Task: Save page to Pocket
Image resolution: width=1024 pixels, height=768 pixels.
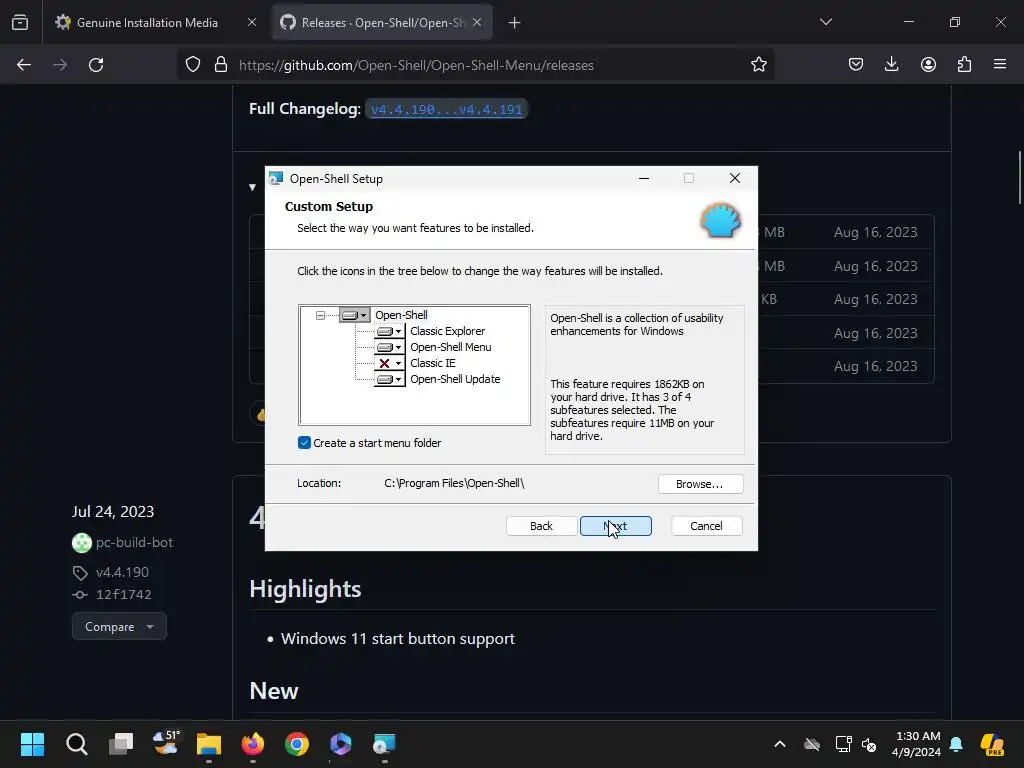Action: (856, 65)
